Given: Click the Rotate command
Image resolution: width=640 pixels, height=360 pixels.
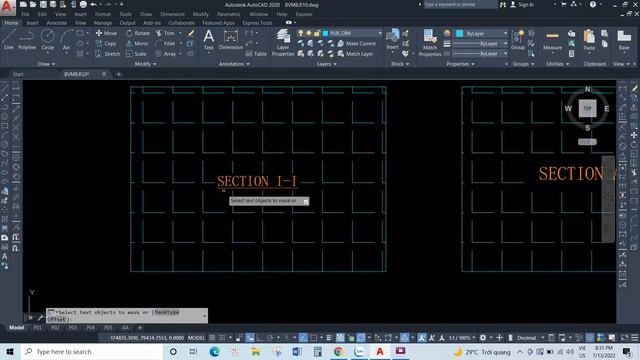Looking at the screenshot, I should pyautogui.click(x=138, y=33).
